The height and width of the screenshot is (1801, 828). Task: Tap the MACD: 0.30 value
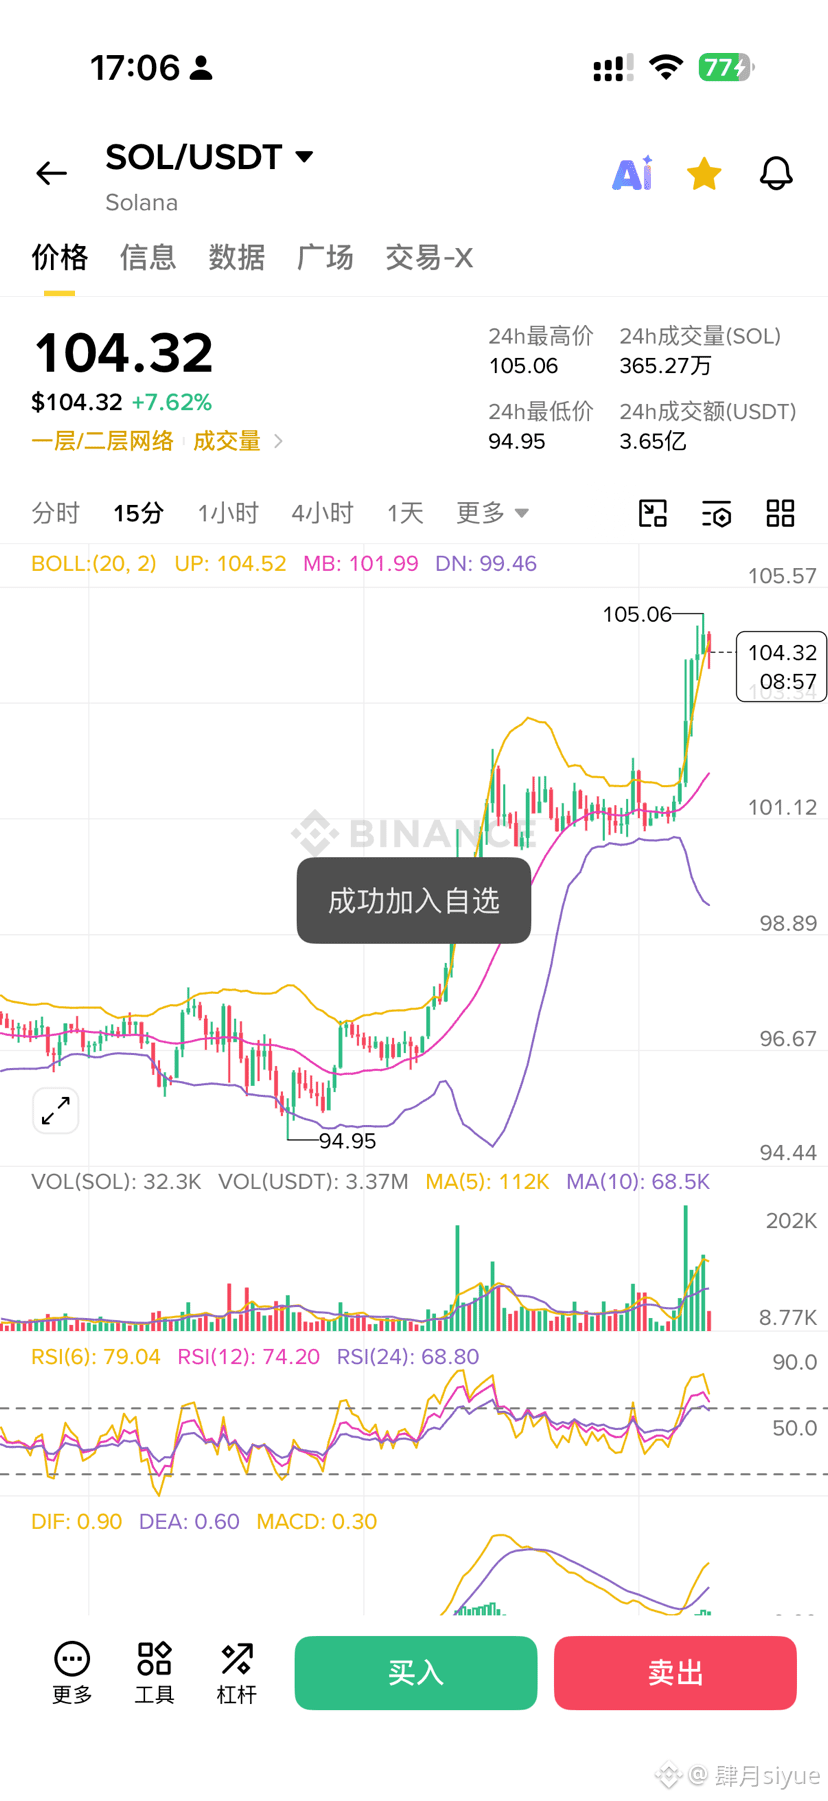point(316,1522)
